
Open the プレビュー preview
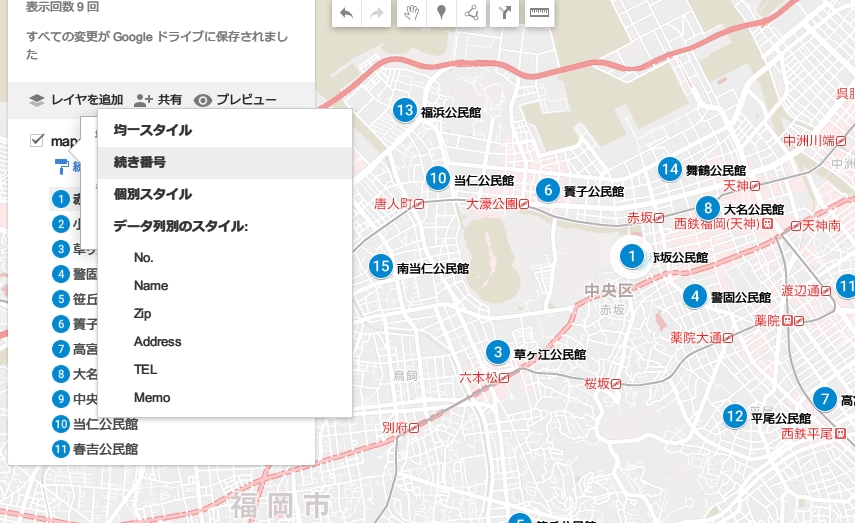pyautogui.click(x=235, y=100)
